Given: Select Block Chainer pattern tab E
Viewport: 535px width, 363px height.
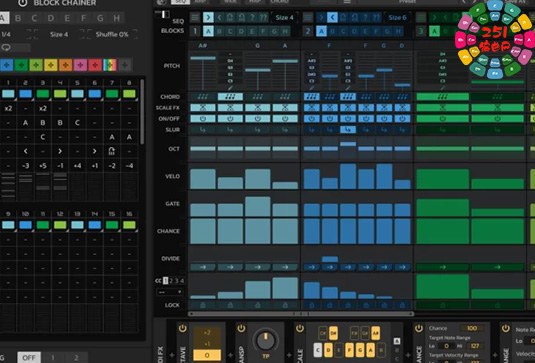Looking at the screenshot, I should [x=67, y=18].
